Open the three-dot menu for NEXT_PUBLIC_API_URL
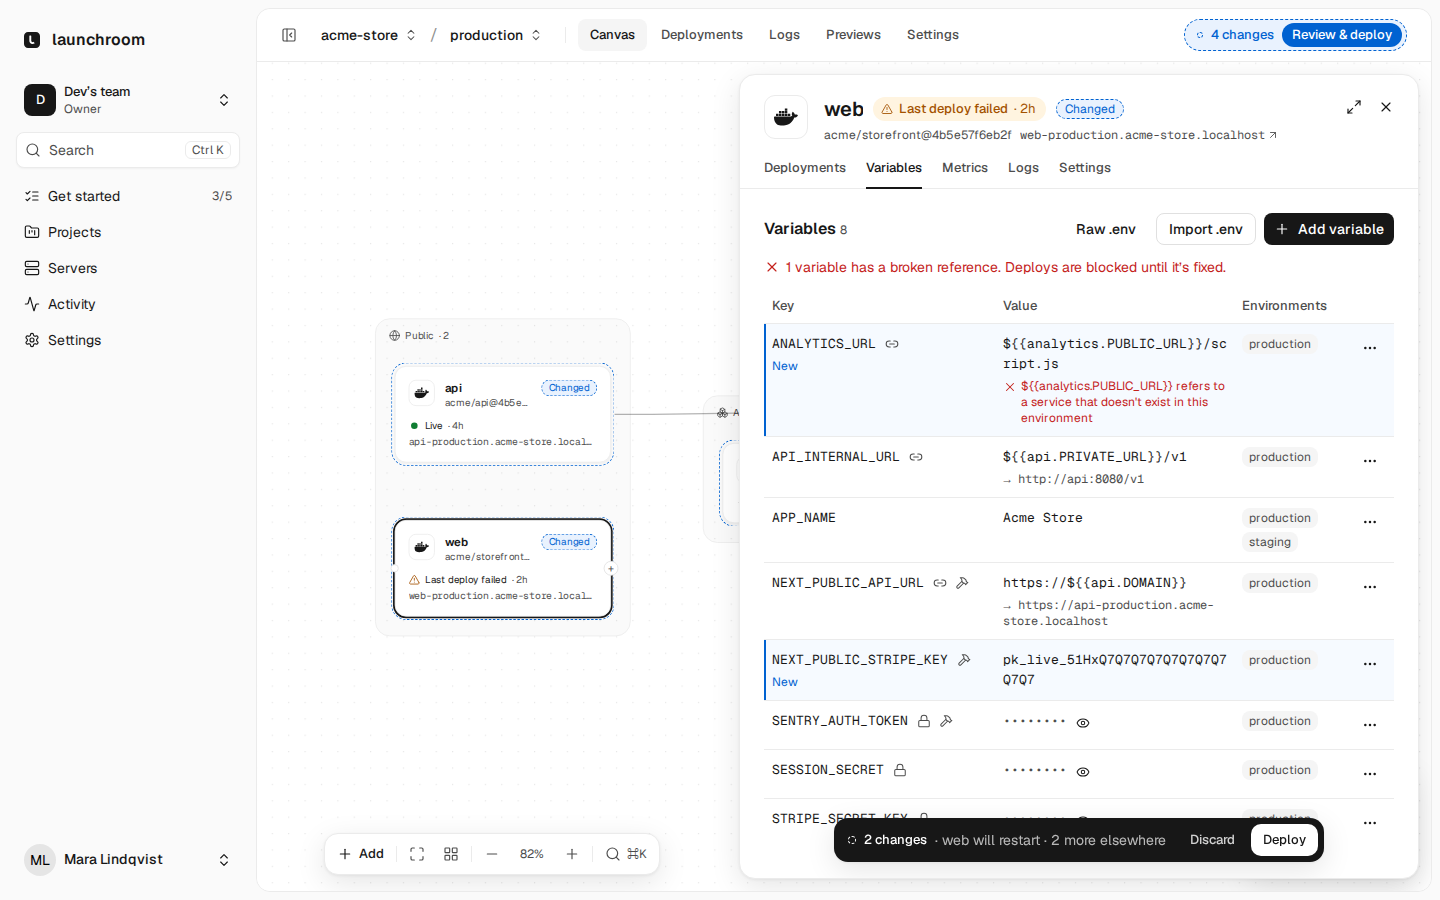 tap(1370, 586)
